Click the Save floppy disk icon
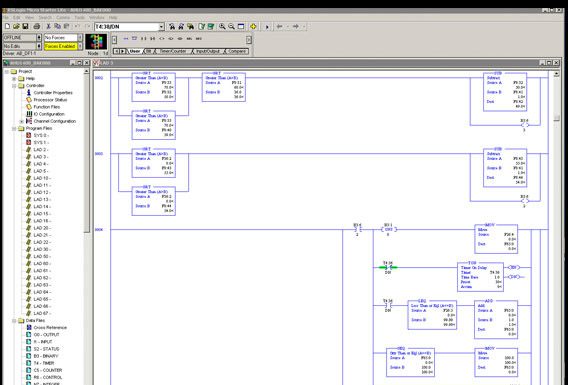Image resolution: width=568 pixels, height=385 pixels. [x=25, y=26]
